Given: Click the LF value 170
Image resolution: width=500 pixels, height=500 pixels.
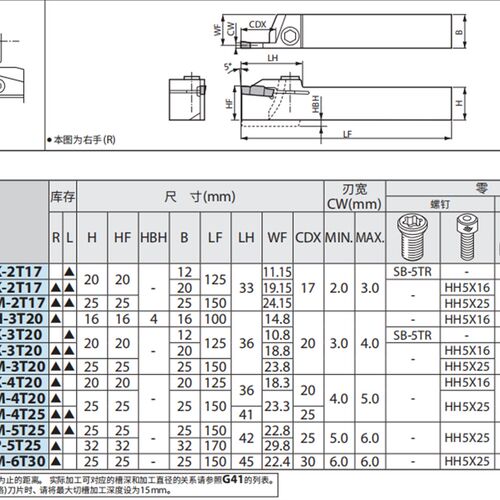Looking at the screenshot, I should pyautogui.click(x=216, y=446).
